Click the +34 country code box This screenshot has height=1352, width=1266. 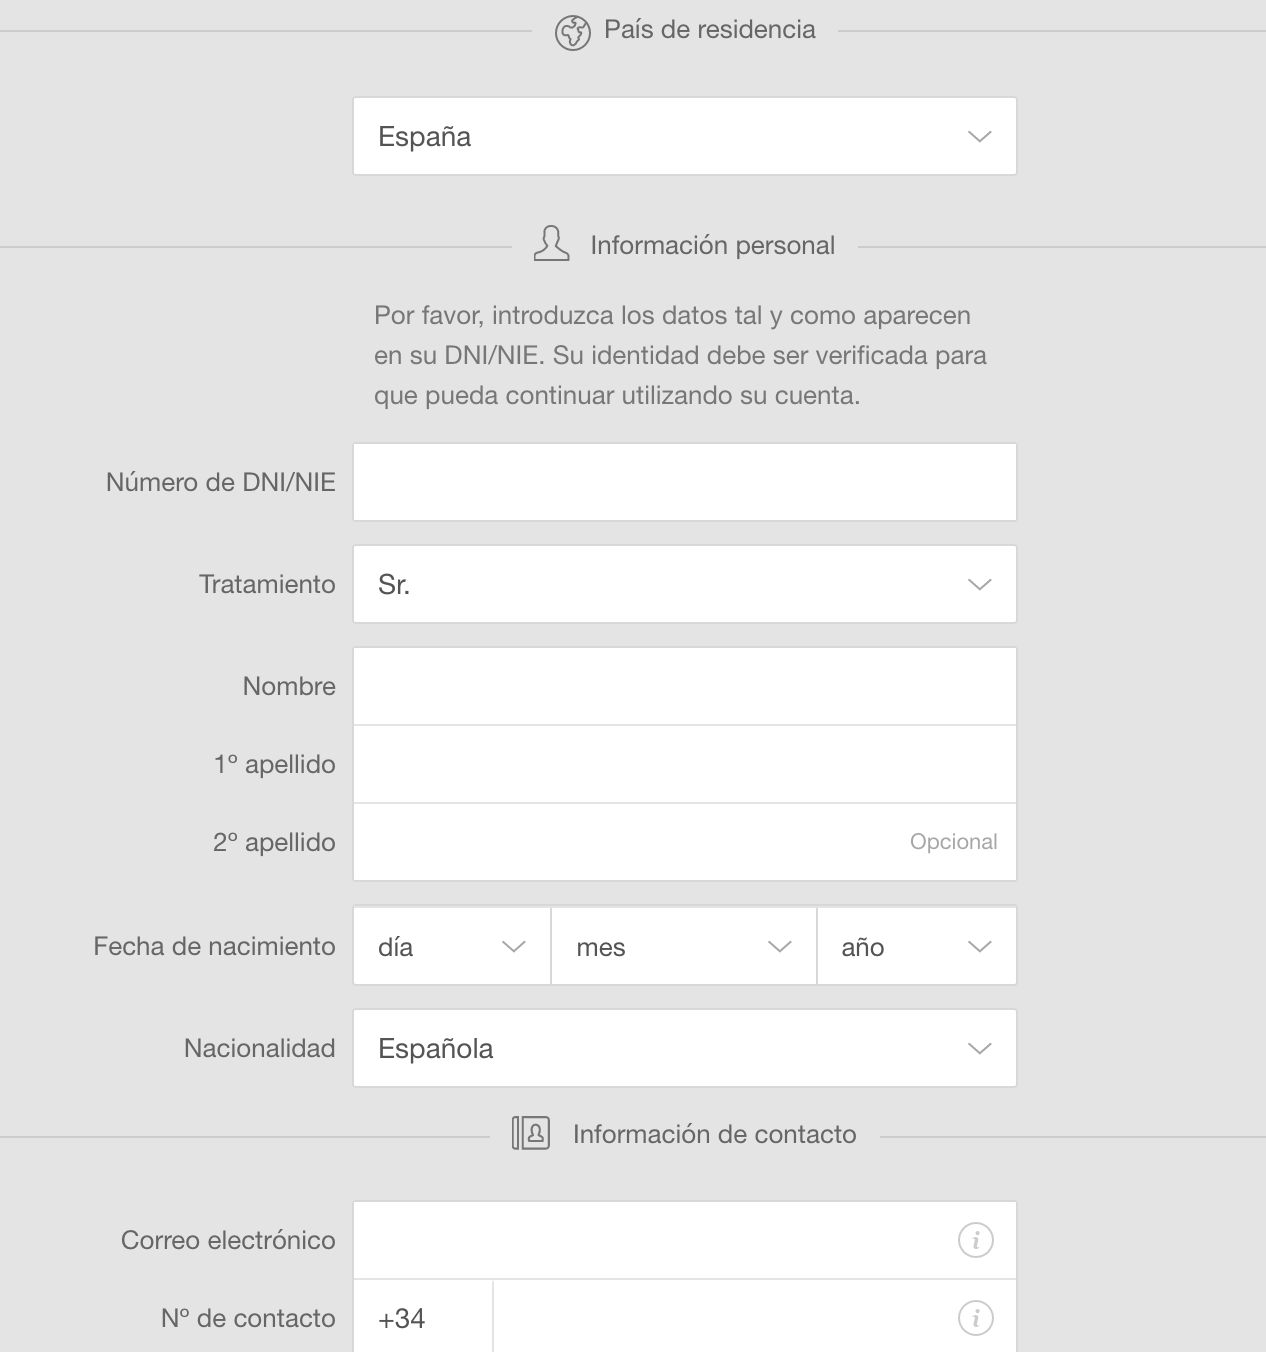(423, 1317)
